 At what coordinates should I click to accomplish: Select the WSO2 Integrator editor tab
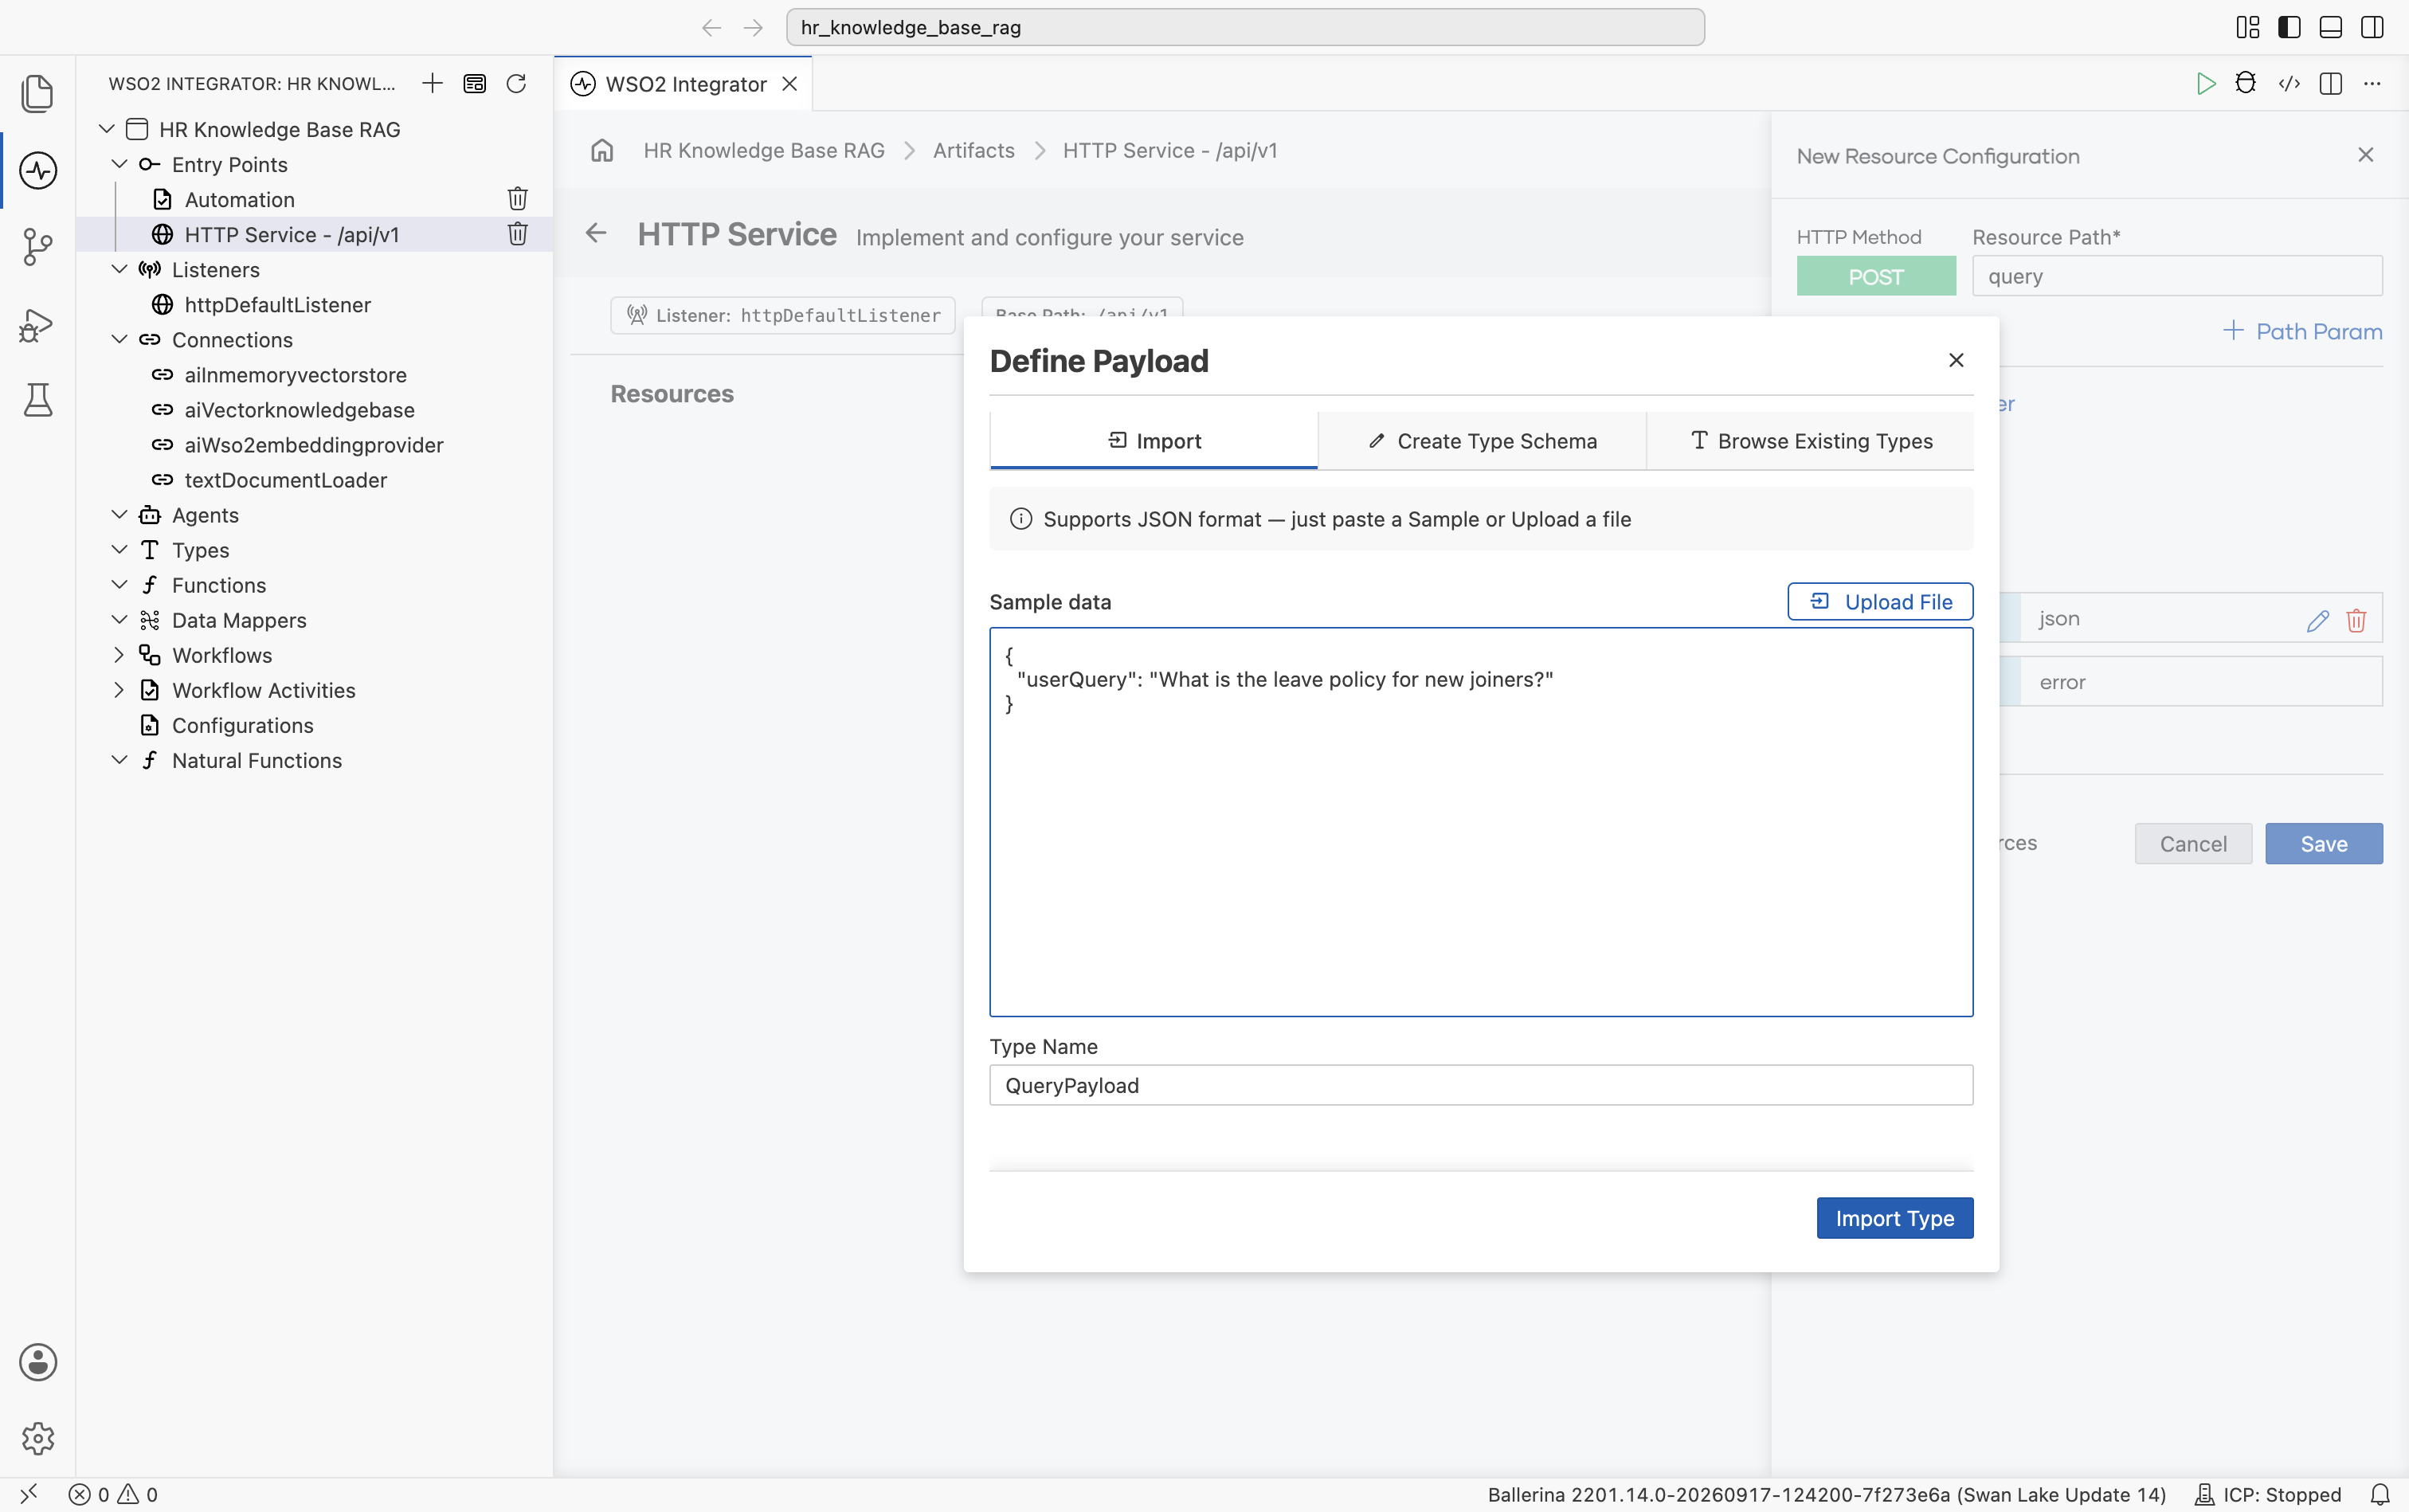click(685, 84)
